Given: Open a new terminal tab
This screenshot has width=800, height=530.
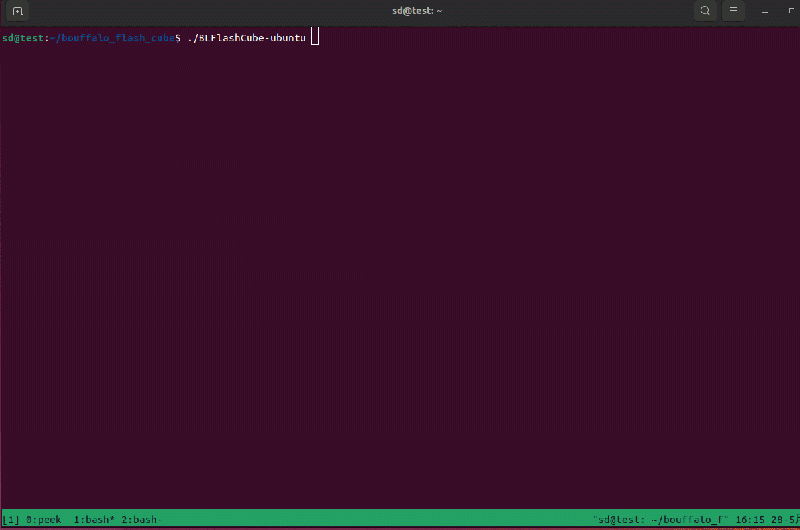Looking at the screenshot, I should point(17,11).
